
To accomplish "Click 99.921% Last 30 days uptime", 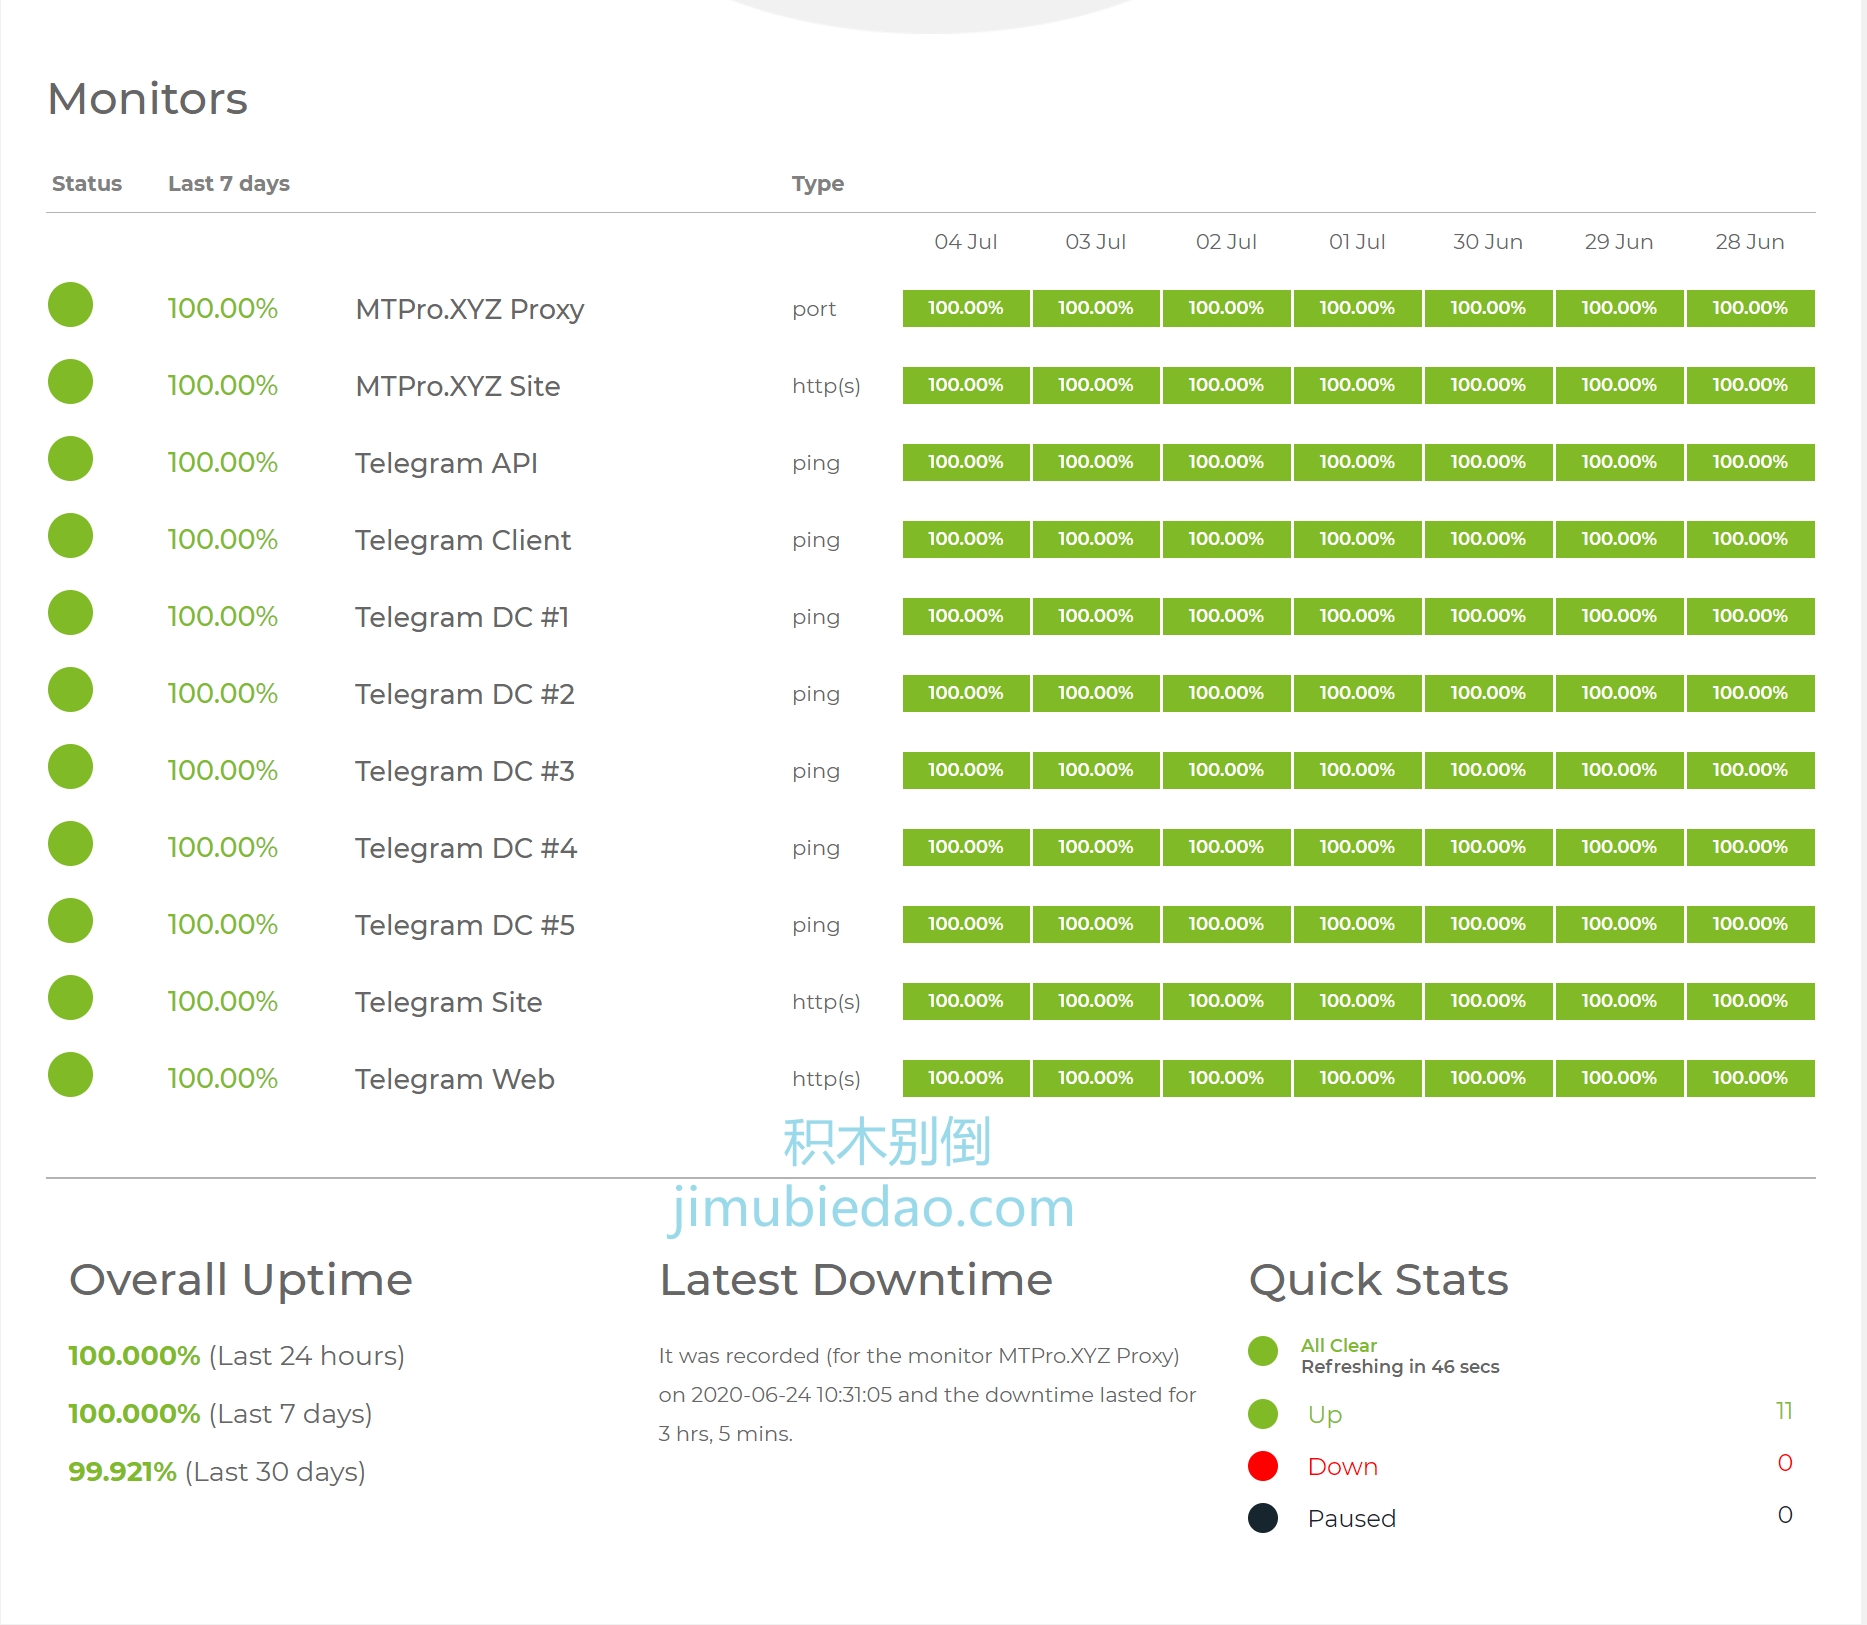I will [217, 1472].
